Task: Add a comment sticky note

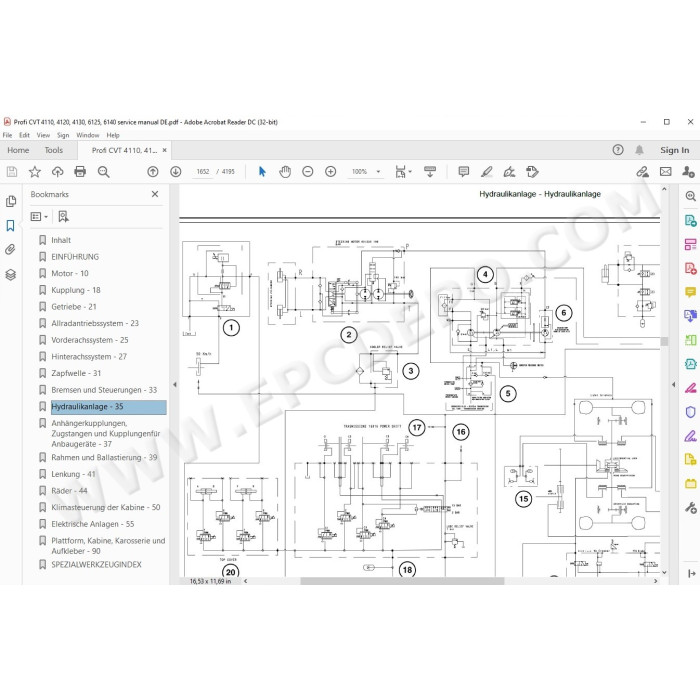Action: (x=464, y=171)
